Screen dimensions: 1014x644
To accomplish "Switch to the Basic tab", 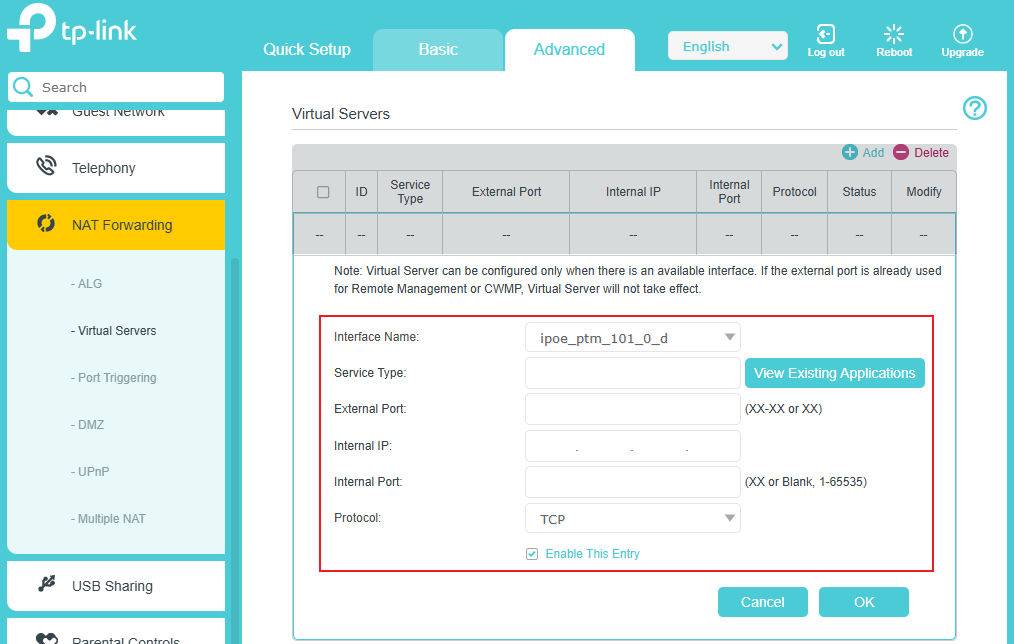I will [438, 49].
